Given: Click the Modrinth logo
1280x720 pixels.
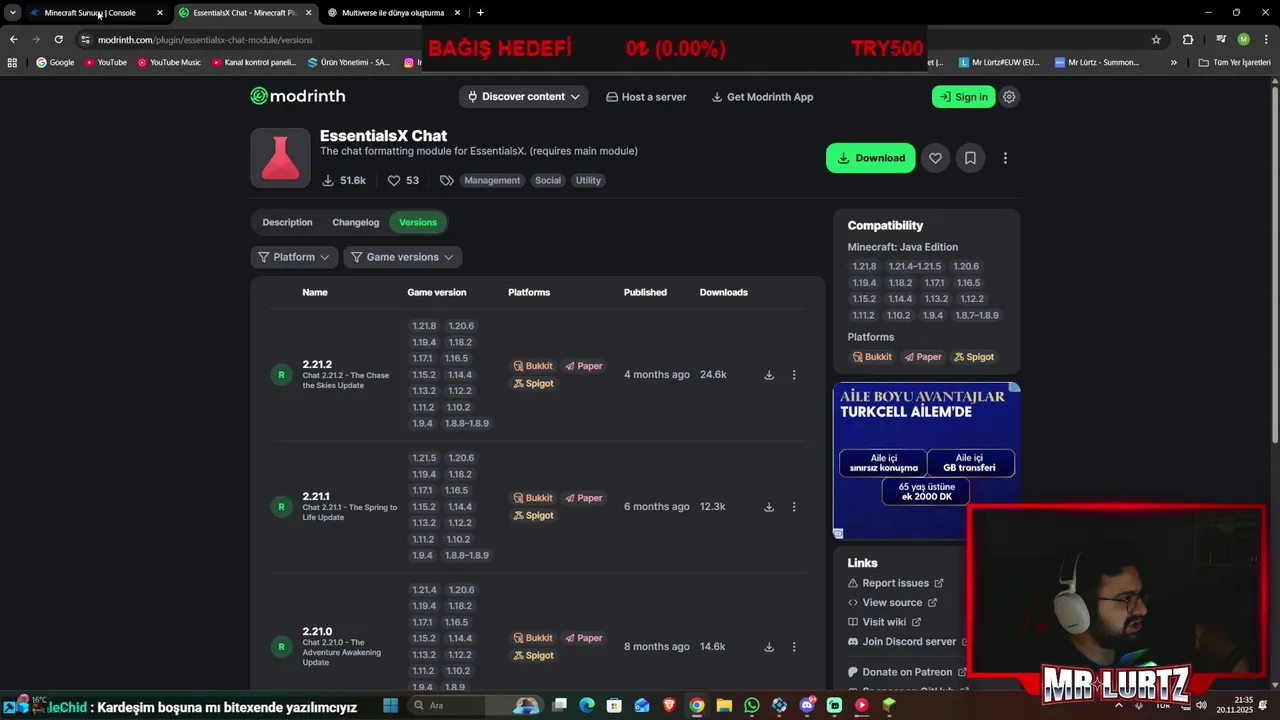Looking at the screenshot, I should coord(298,96).
